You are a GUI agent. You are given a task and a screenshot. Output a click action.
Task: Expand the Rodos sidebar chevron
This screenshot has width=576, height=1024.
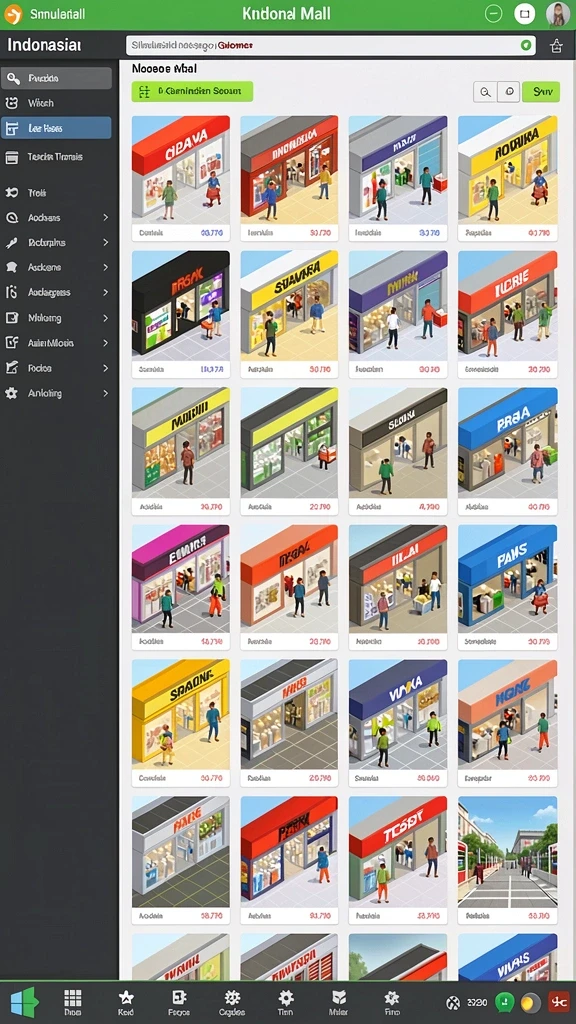[x=106, y=368]
